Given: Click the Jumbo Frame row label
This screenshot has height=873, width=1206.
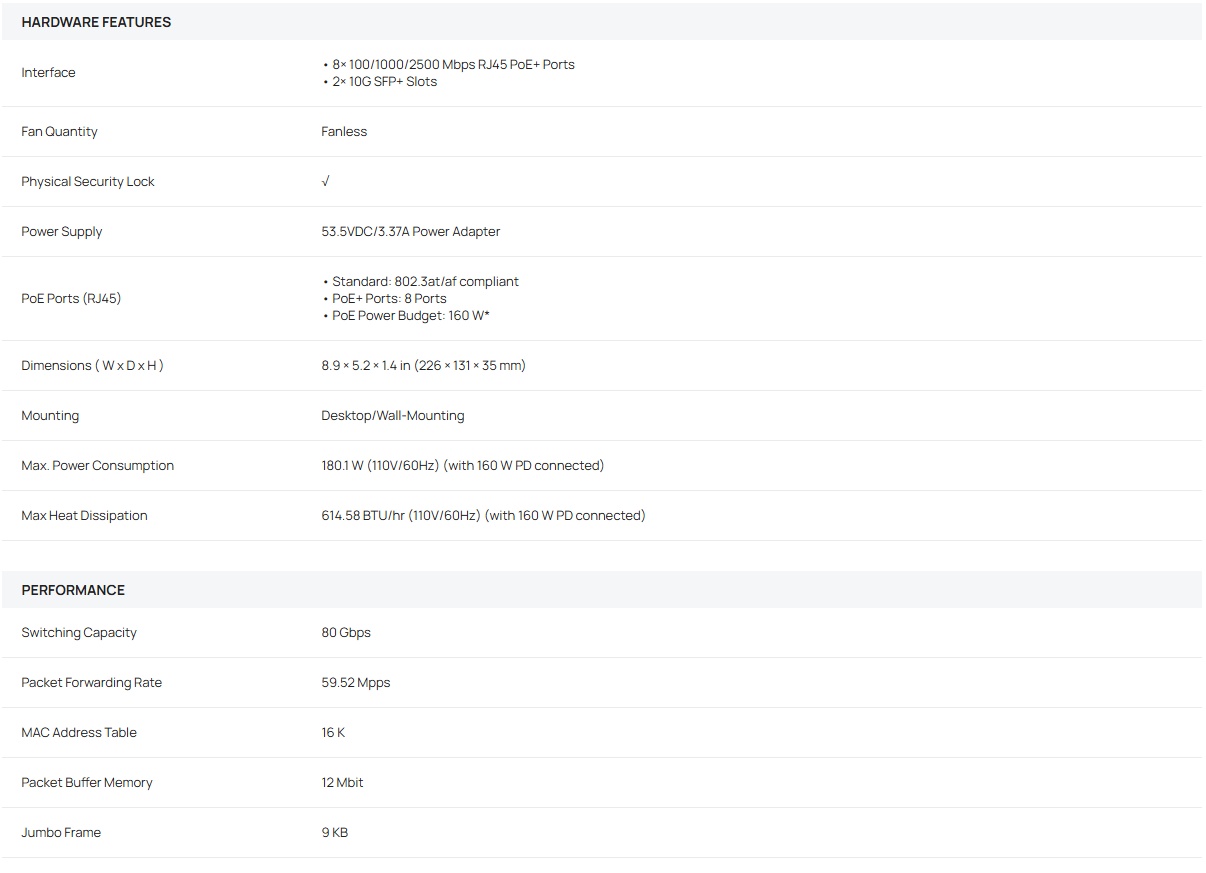Looking at the screenshot, I should point(61,832).
